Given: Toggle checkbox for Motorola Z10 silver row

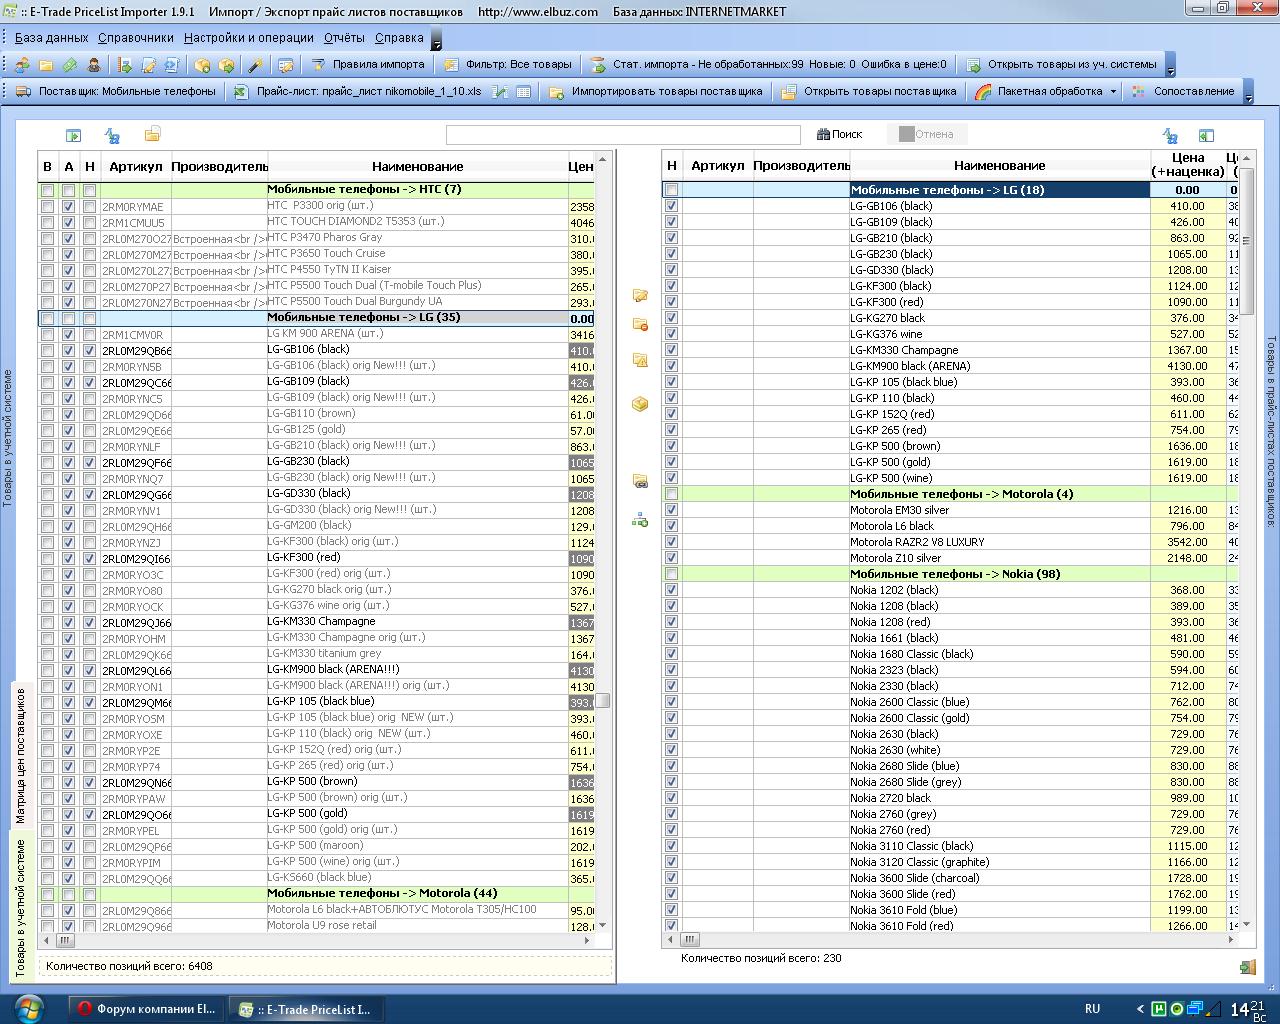Looking at the screenshot, I should coord(671,558).
